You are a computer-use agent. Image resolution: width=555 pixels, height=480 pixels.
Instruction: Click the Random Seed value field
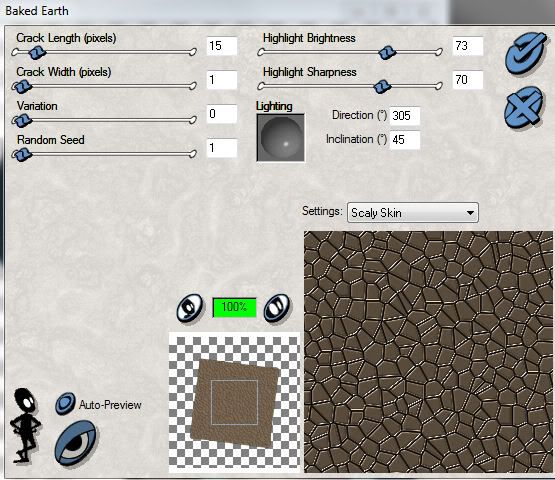pos(222,148)
